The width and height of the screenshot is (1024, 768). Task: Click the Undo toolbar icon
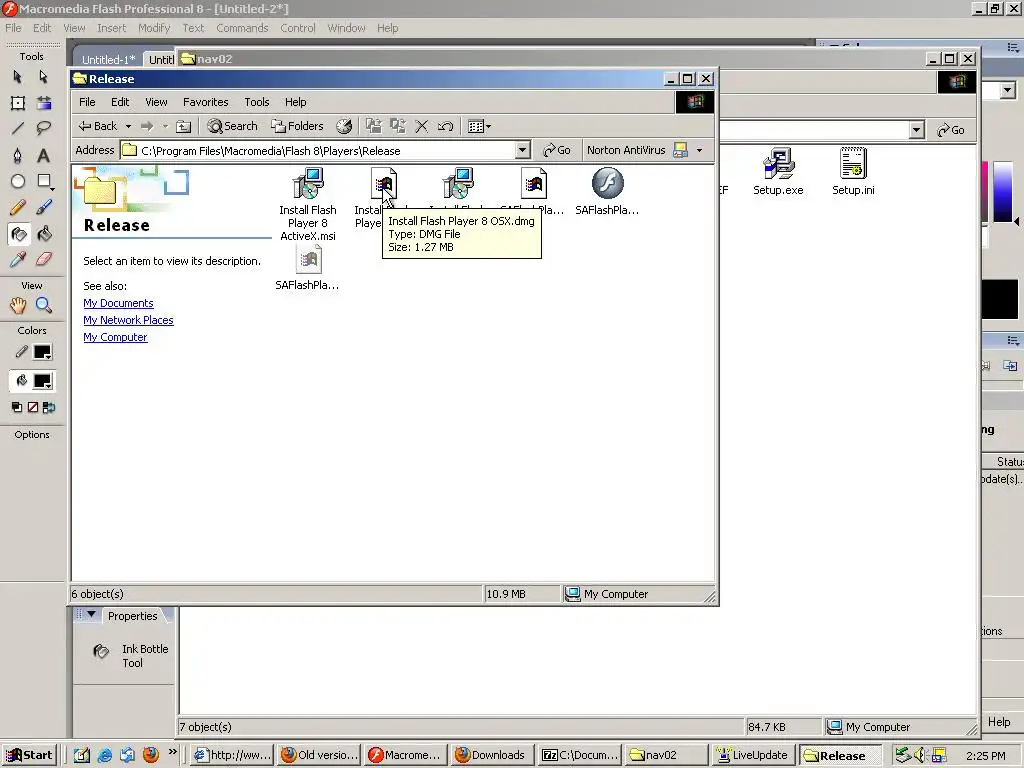(445, 126)
